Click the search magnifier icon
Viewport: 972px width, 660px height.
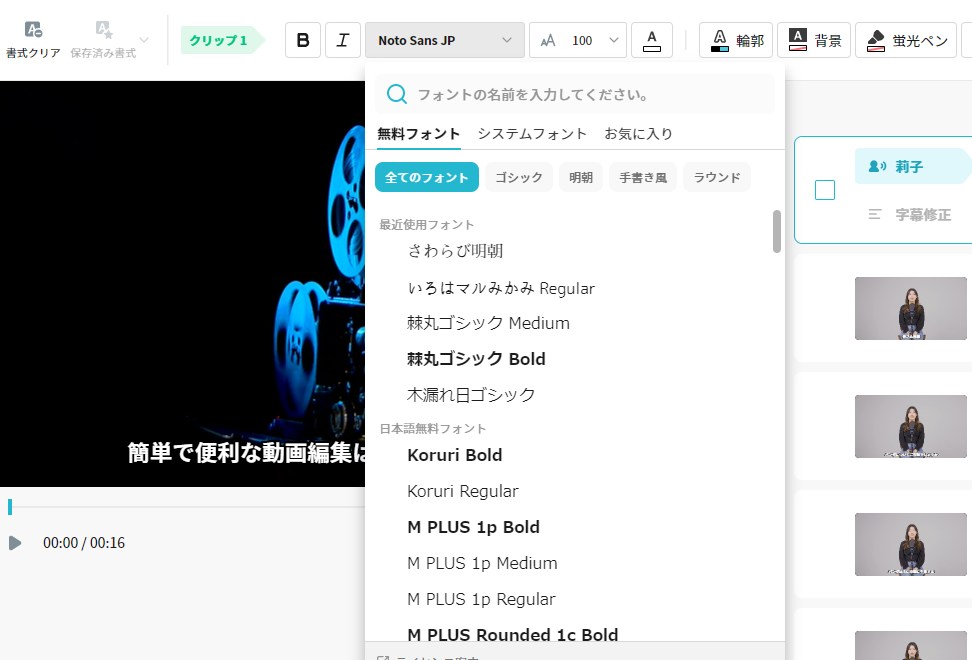click(x=397, y=94)
